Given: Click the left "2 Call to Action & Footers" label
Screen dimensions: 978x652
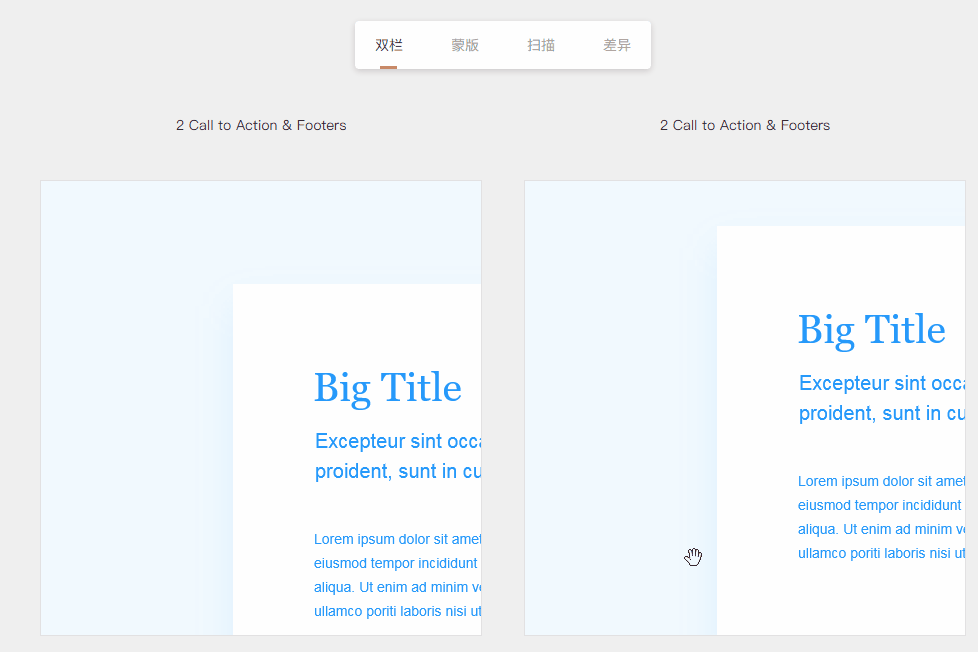Looking at the screenshot, I should pyautogui.click(x=261, y=125).
